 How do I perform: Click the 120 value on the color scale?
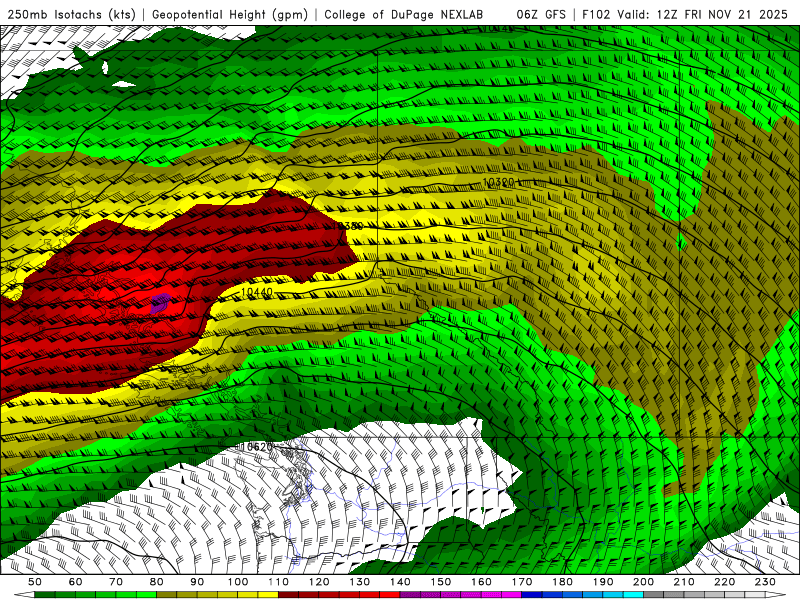[x=319, y=582]
